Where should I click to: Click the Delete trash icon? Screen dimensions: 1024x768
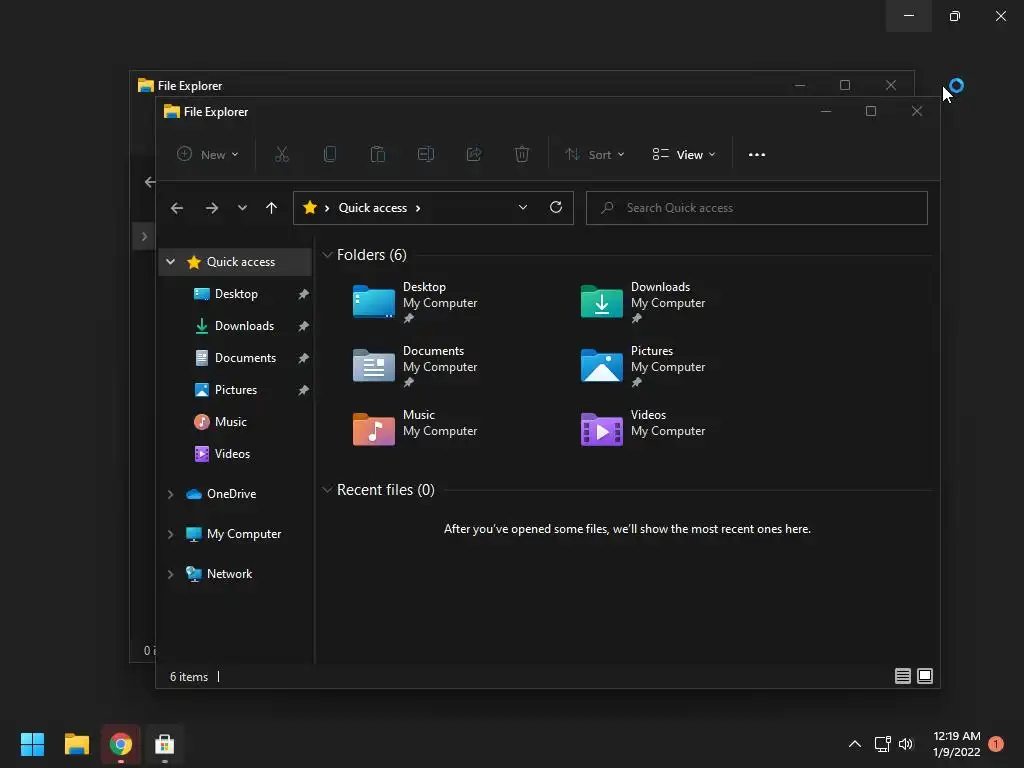(521, 154)
